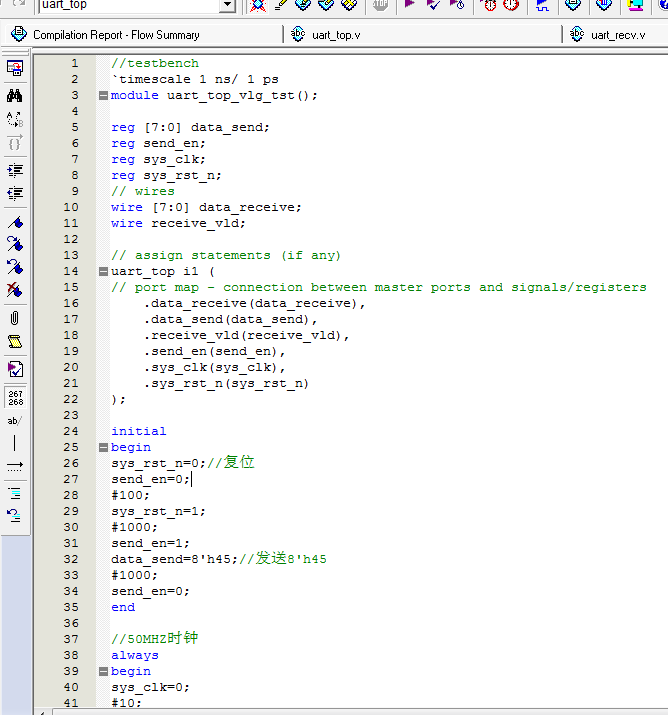Click the purple Start Compilation arrow
Image resolution: width=668 pixels, height=715 pixels.
(410, 5)
